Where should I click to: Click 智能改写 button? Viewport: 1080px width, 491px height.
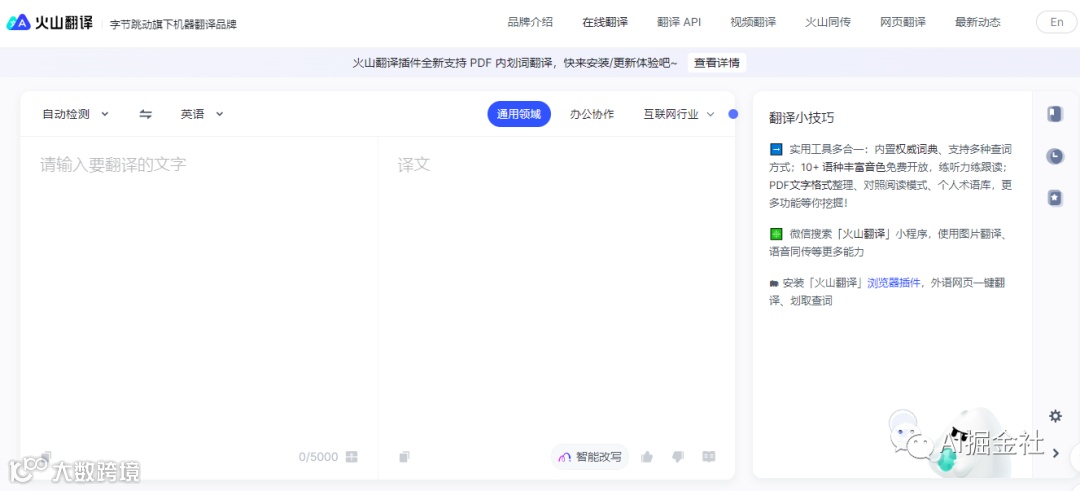(x=590, y=457)
